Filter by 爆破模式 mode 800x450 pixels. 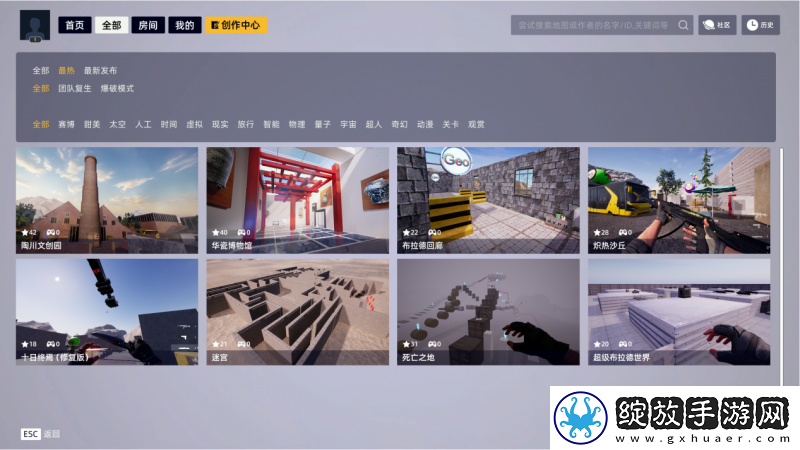point(117,88)
